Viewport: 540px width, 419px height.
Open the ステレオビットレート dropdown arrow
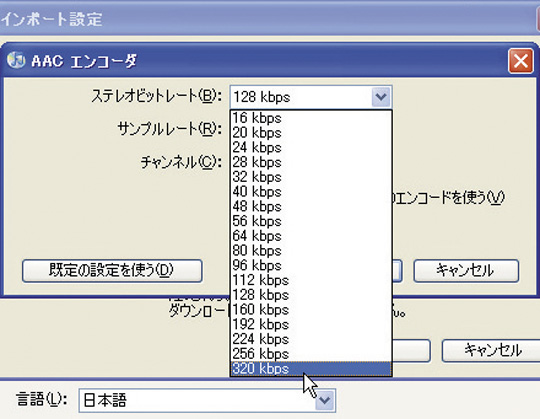coord(381,97)
